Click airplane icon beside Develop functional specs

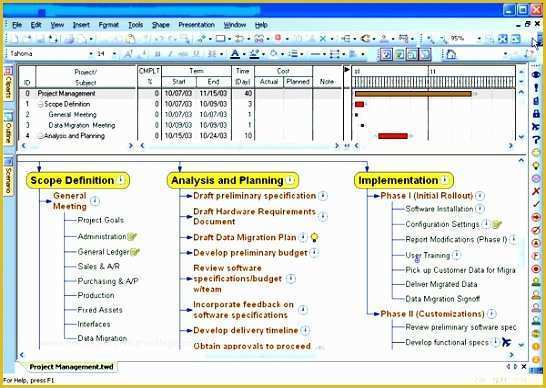tap(507, 342)
